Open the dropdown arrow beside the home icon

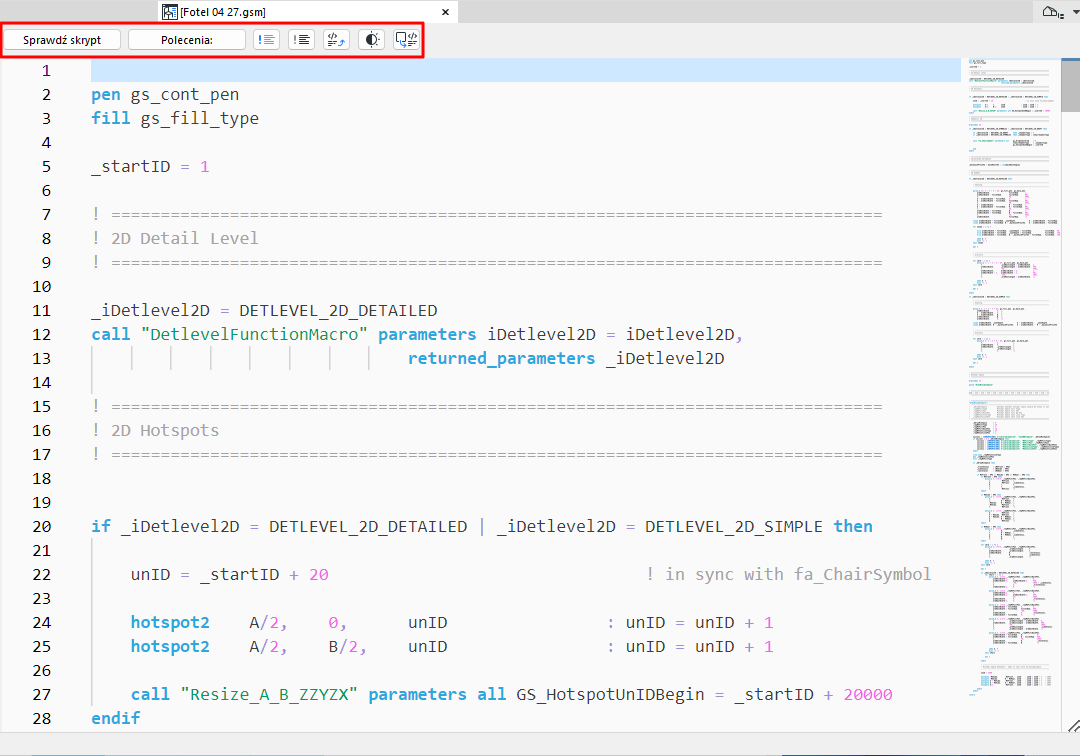pos(1070,12)
